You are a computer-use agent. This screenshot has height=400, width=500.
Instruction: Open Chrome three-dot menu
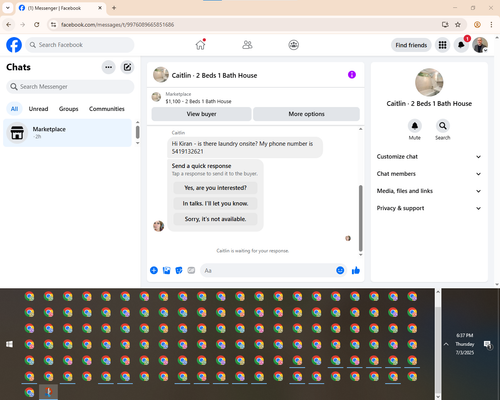click(x=491, y=25)
